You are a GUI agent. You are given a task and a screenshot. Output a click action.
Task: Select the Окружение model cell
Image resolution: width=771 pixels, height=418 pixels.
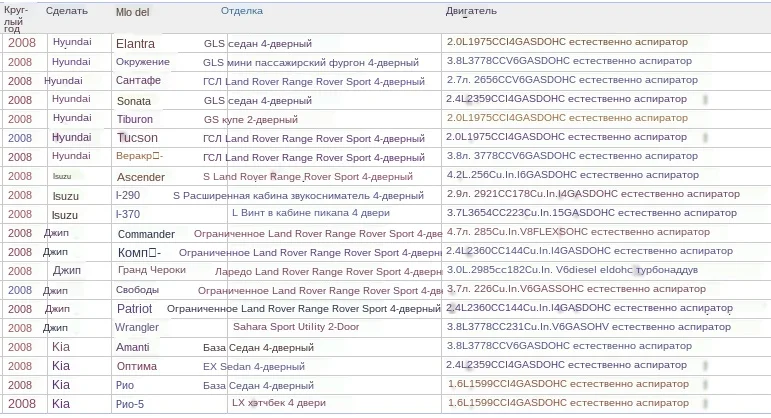(x=143, y=62)
